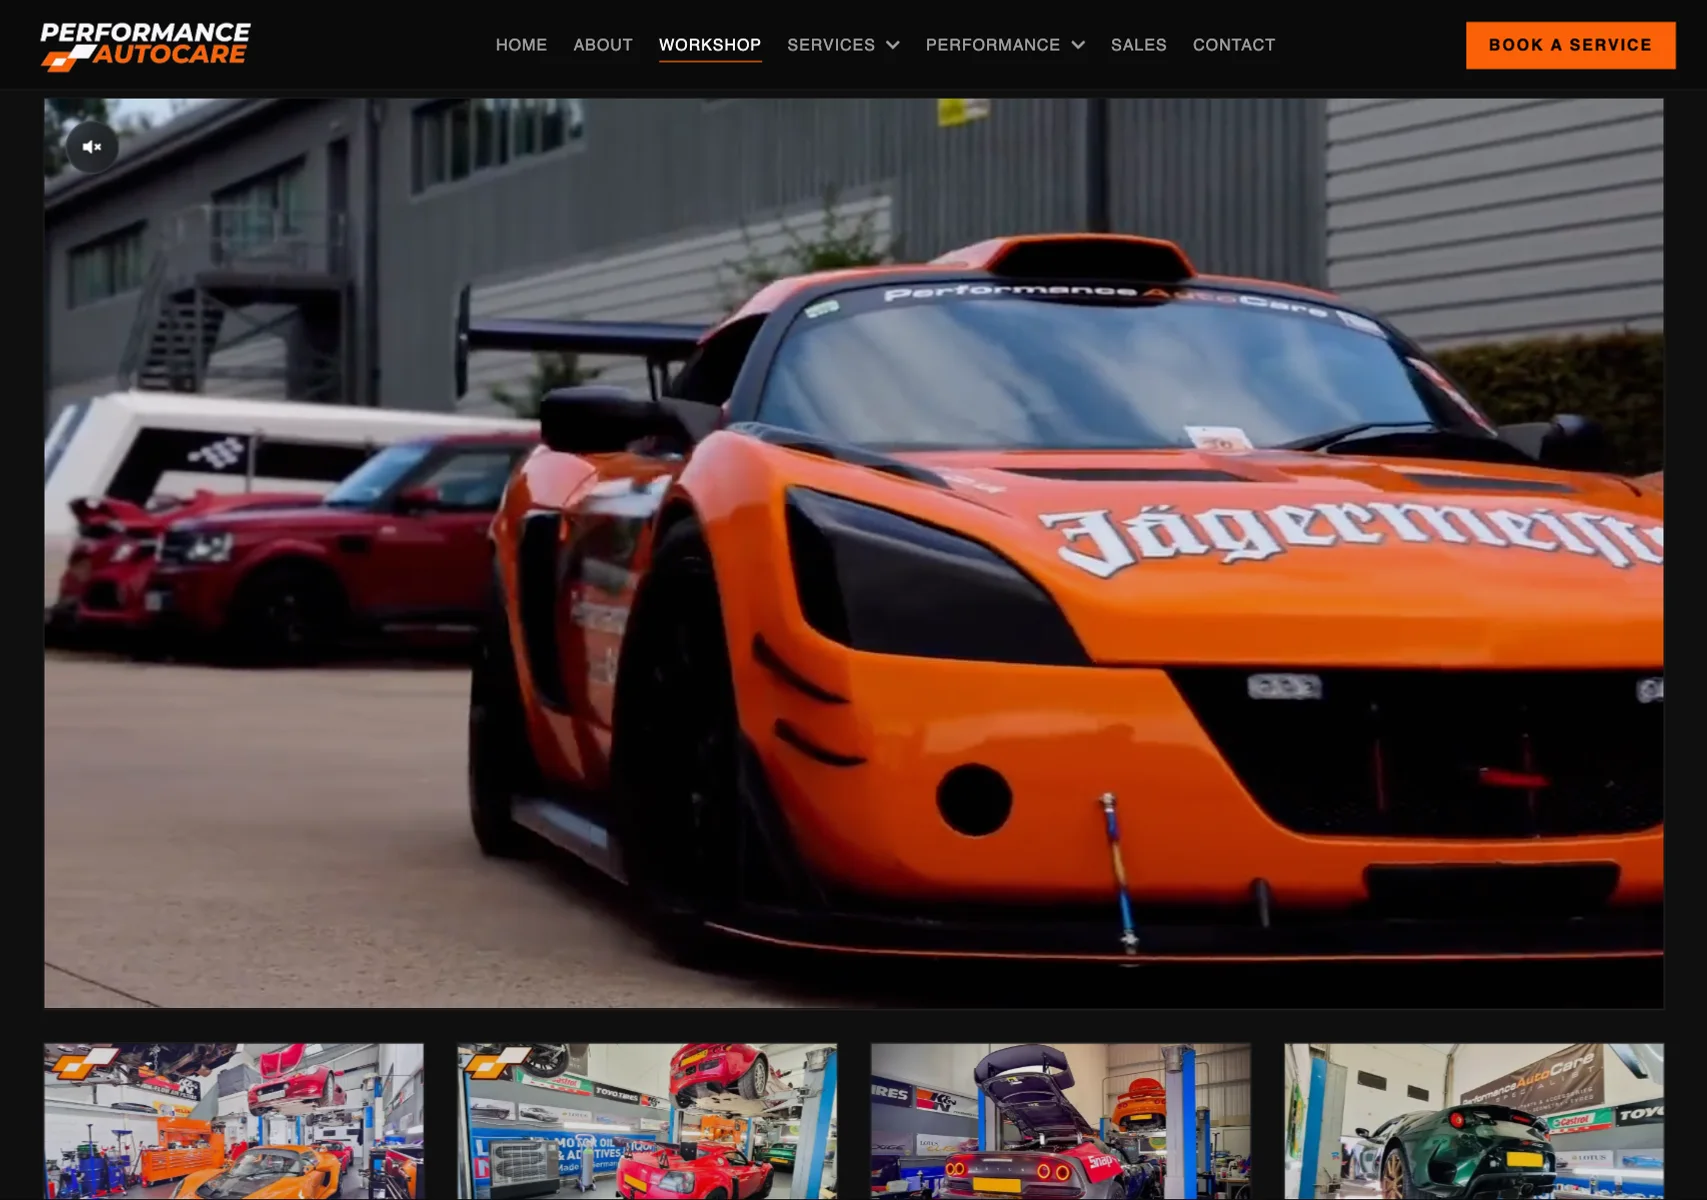The image size is (1707, 1200).
Task: Open thumbnail showing Motor Oil banner
Action: (x=647, y=1121)
